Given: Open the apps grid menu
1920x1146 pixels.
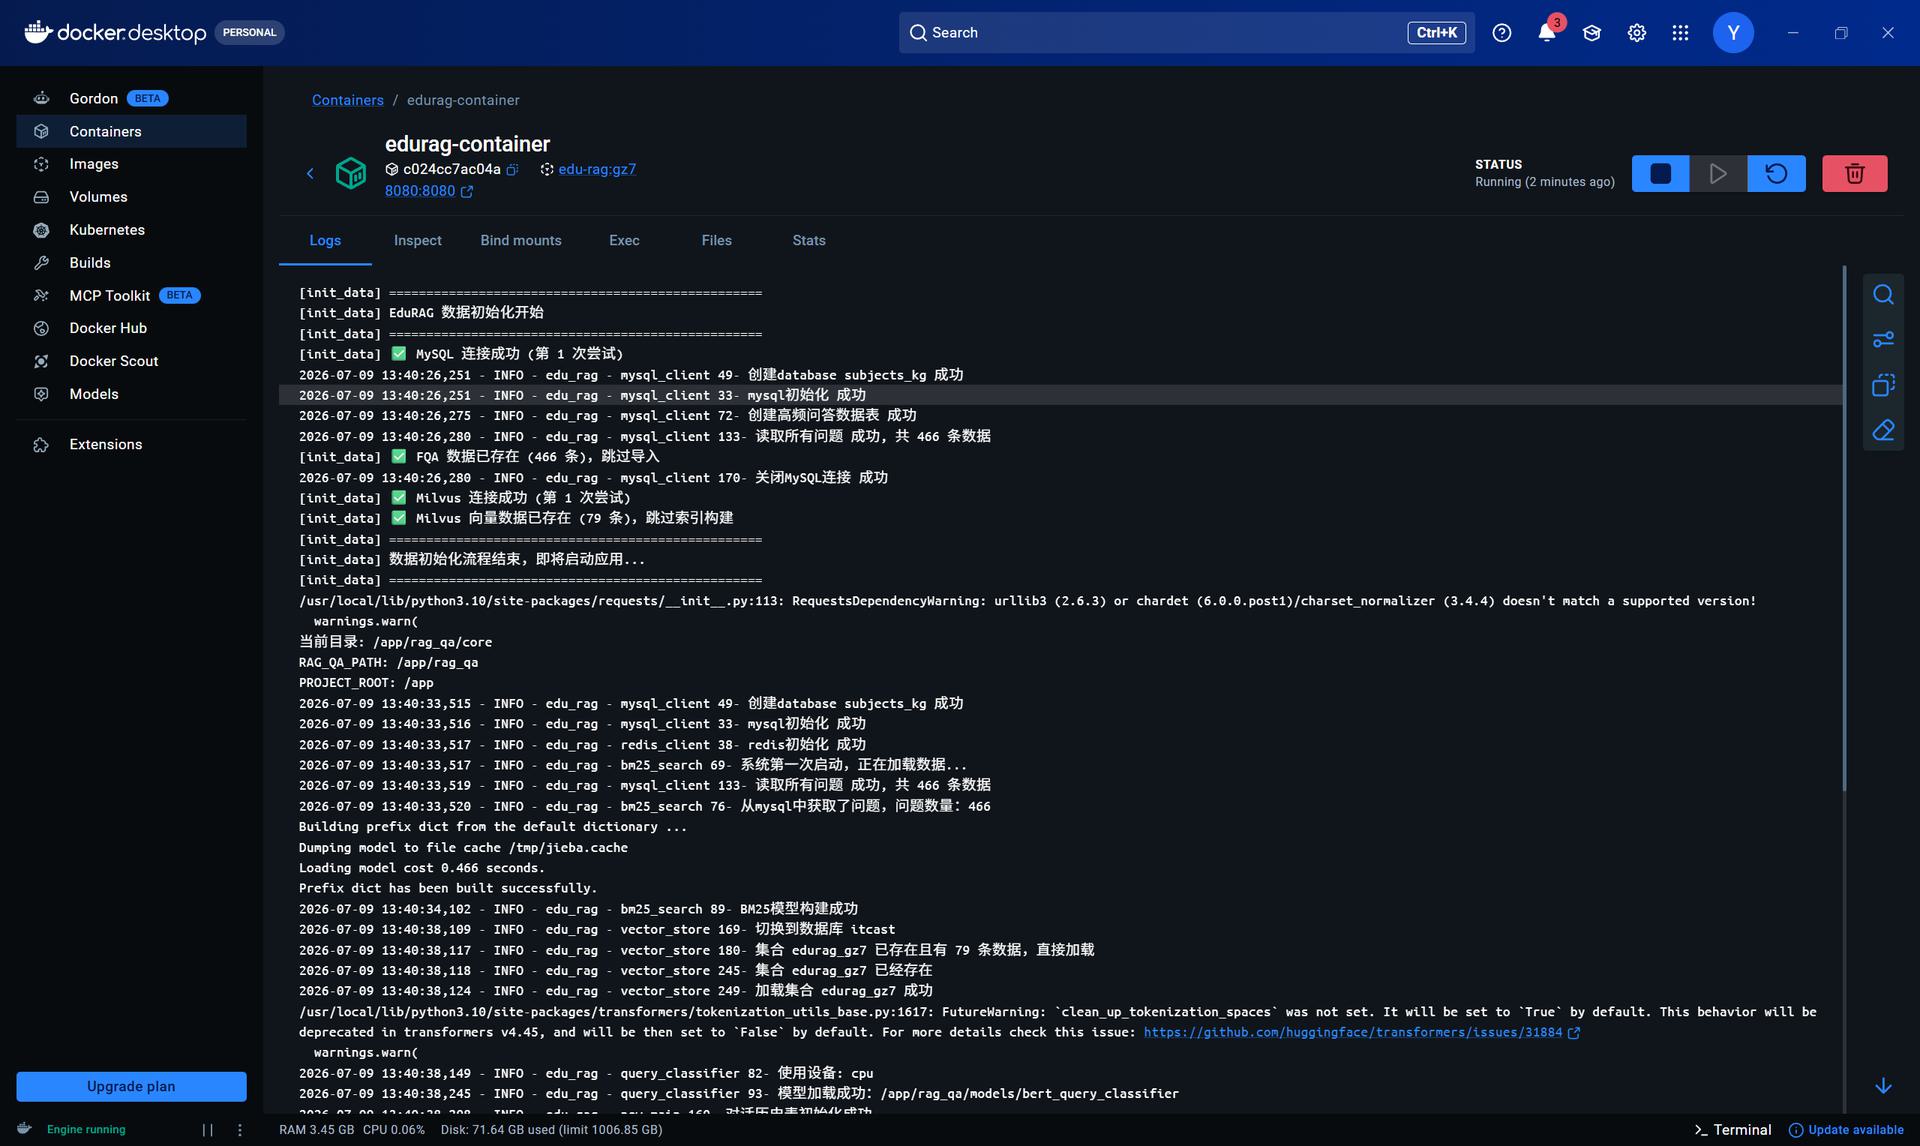Looking at the screenshot, I should pos(1680,33).
